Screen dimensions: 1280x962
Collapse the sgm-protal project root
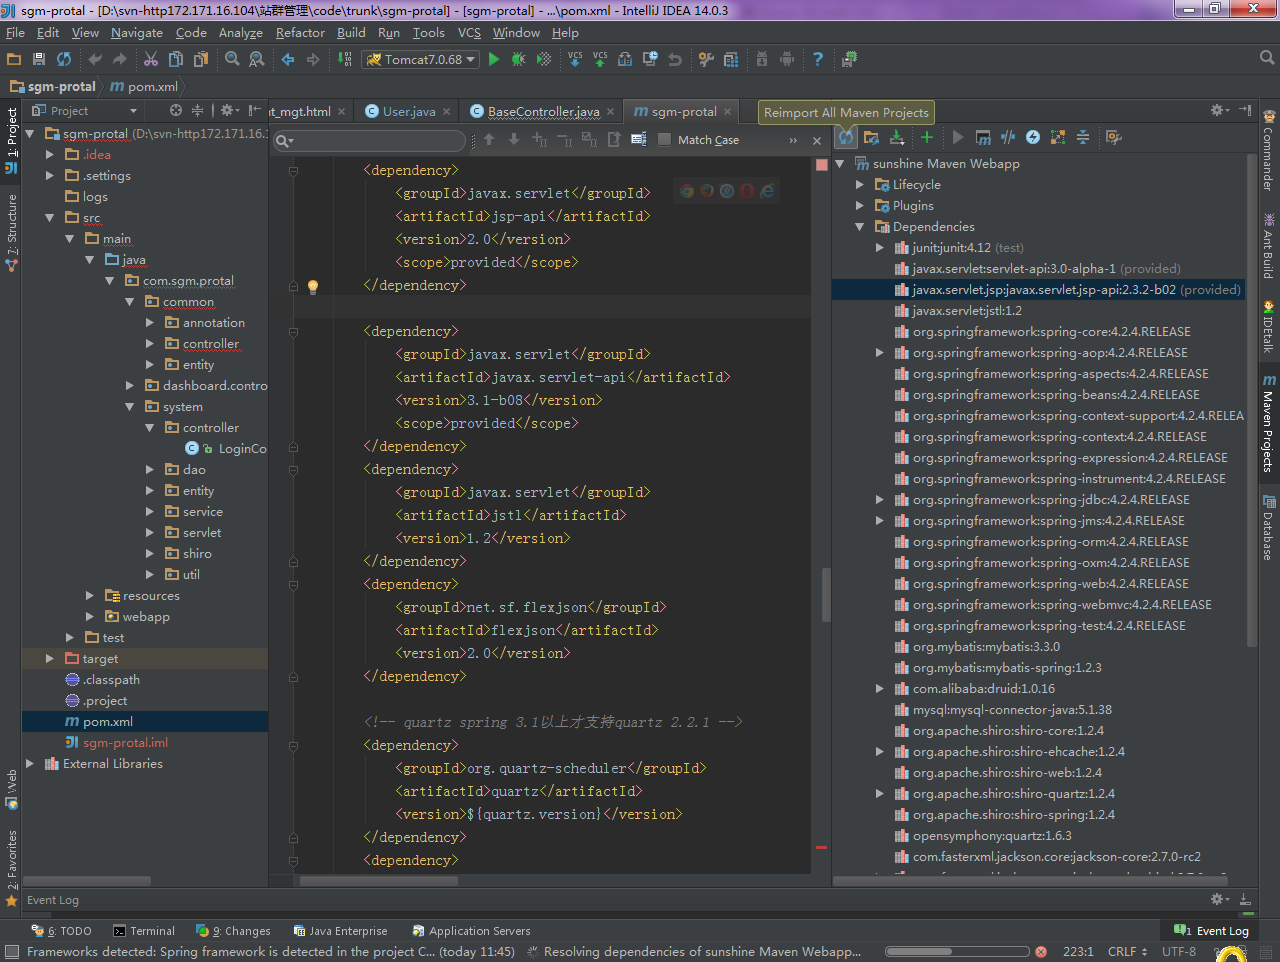[30, 134]
